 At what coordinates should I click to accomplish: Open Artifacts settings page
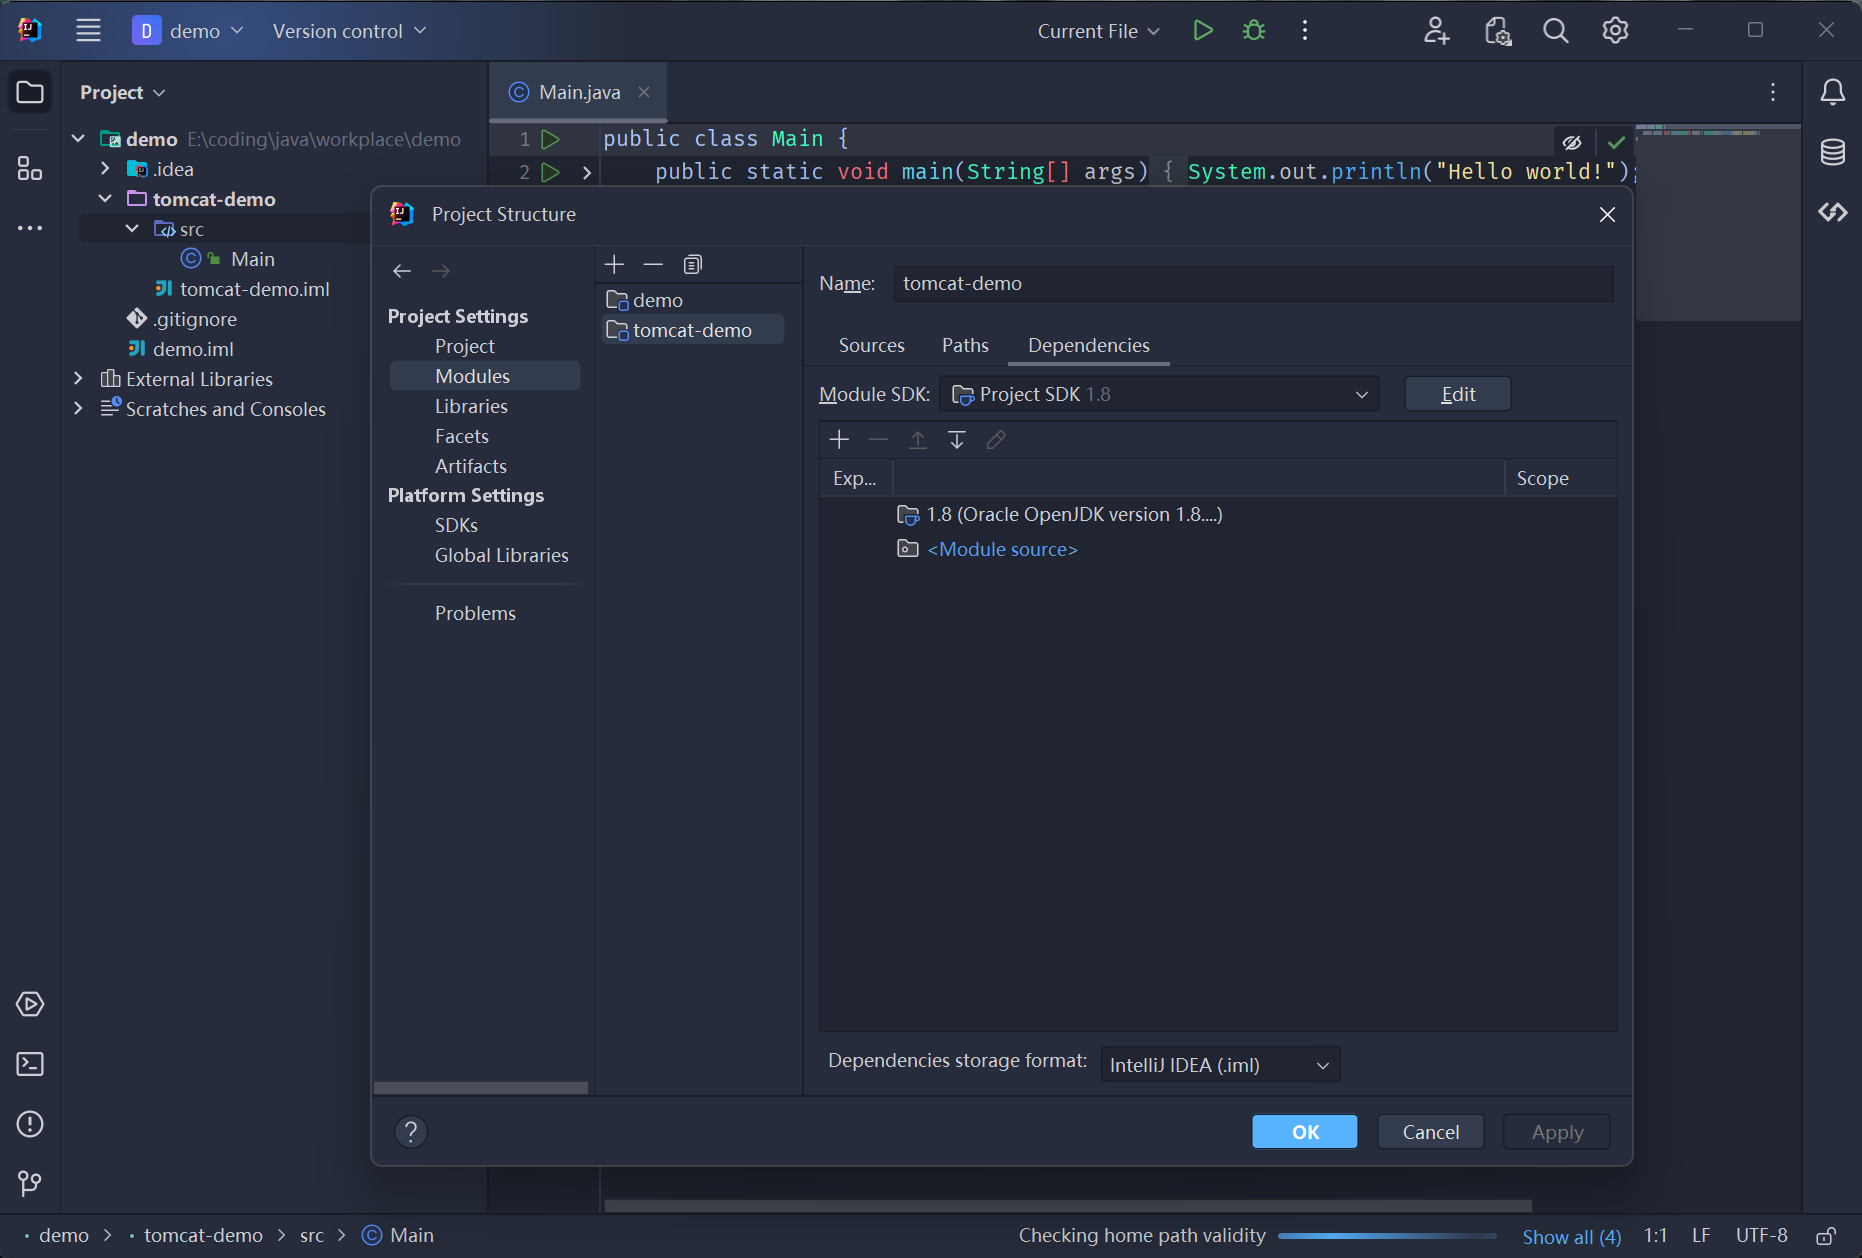tap(470, 466)
